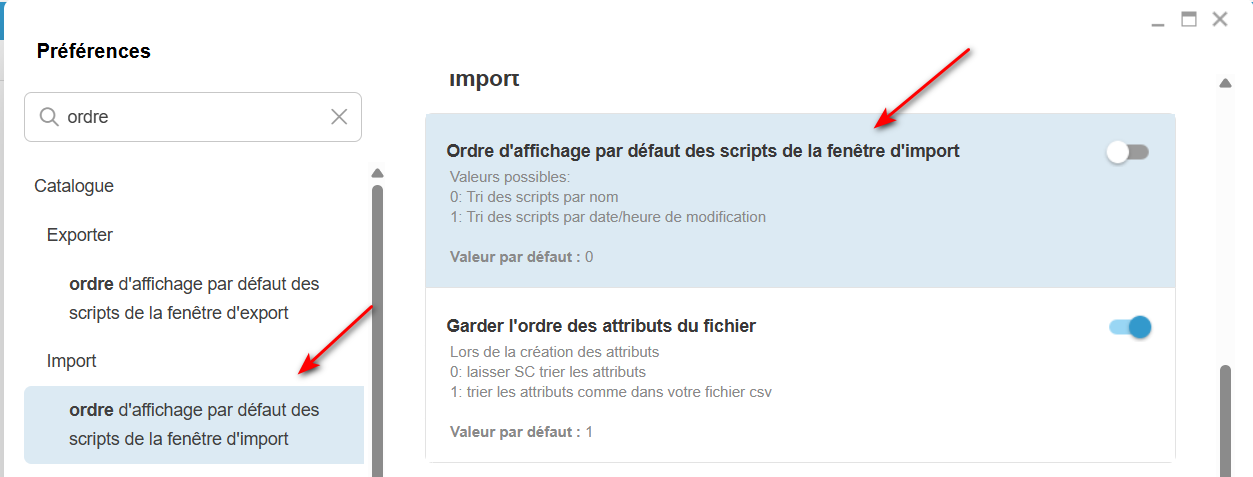This screenshot has height=477, width=1253.
Task: Click the sidebar vertical scrollbar thumb
Action: 377,330
